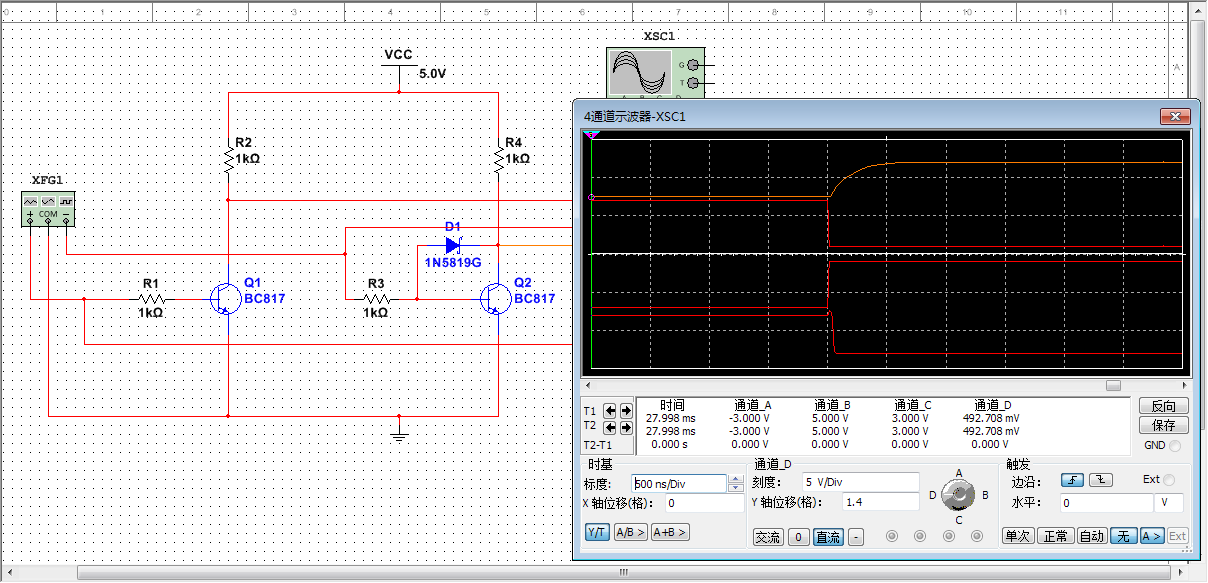This screenshot has width=1208, height=583.
Task: Open the A > trigger source menu
Action: (1152, 536)
